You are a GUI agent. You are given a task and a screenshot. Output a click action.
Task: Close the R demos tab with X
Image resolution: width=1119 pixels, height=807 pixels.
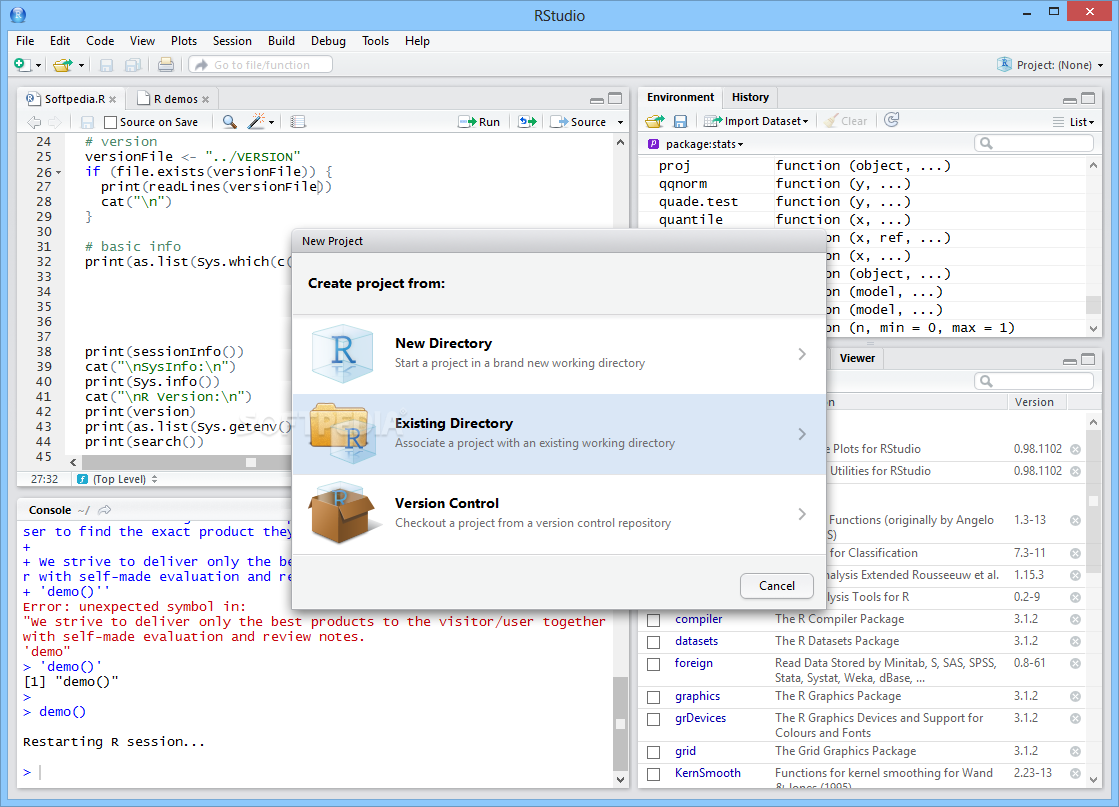click(x=206, y=99)
